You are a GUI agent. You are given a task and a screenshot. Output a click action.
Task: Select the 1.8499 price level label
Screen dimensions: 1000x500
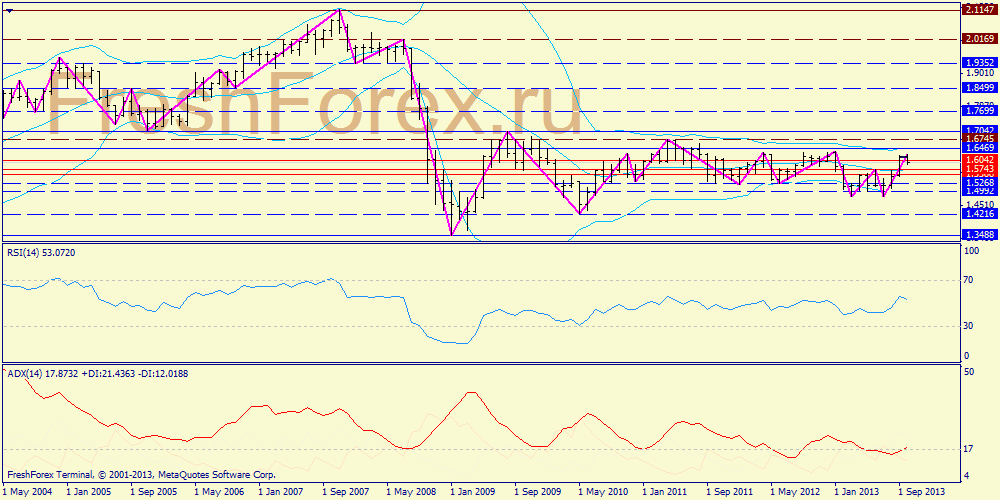point(979,88)
